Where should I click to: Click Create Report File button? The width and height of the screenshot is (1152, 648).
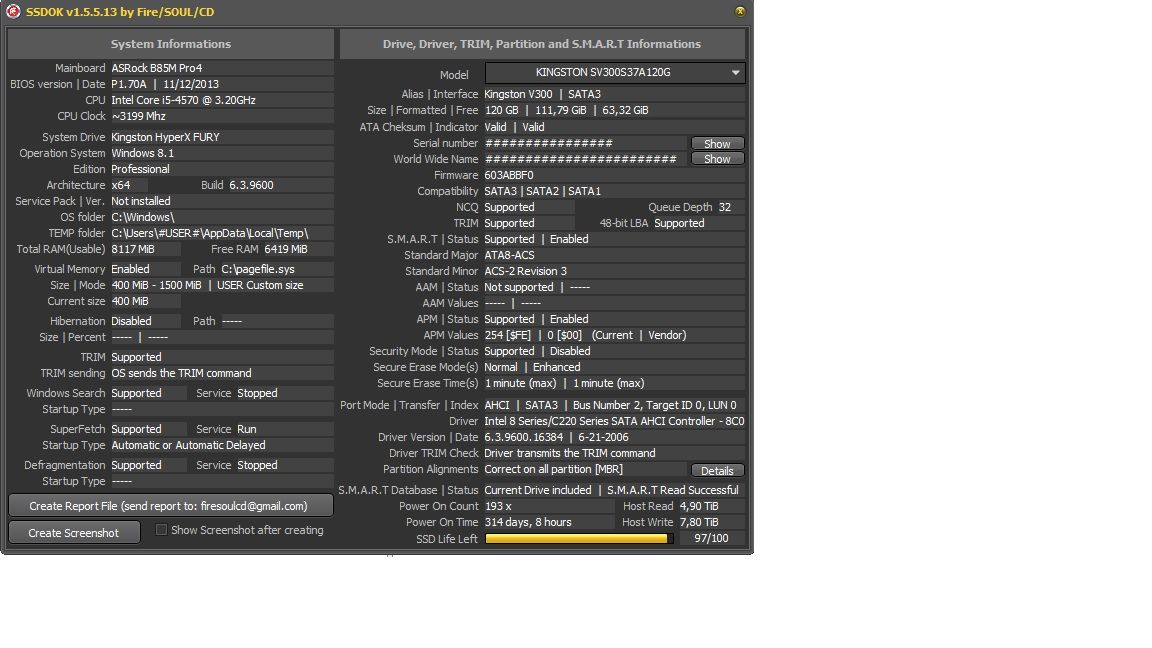170,505
